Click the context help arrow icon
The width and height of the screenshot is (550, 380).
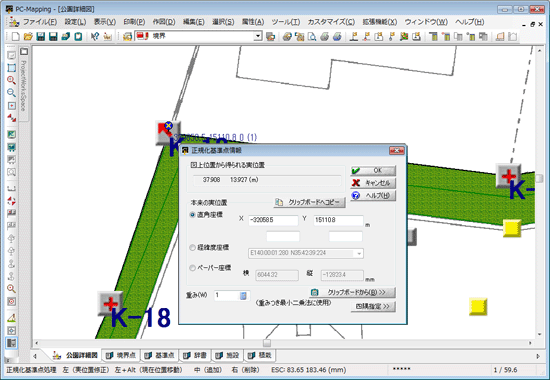(94, 36)
